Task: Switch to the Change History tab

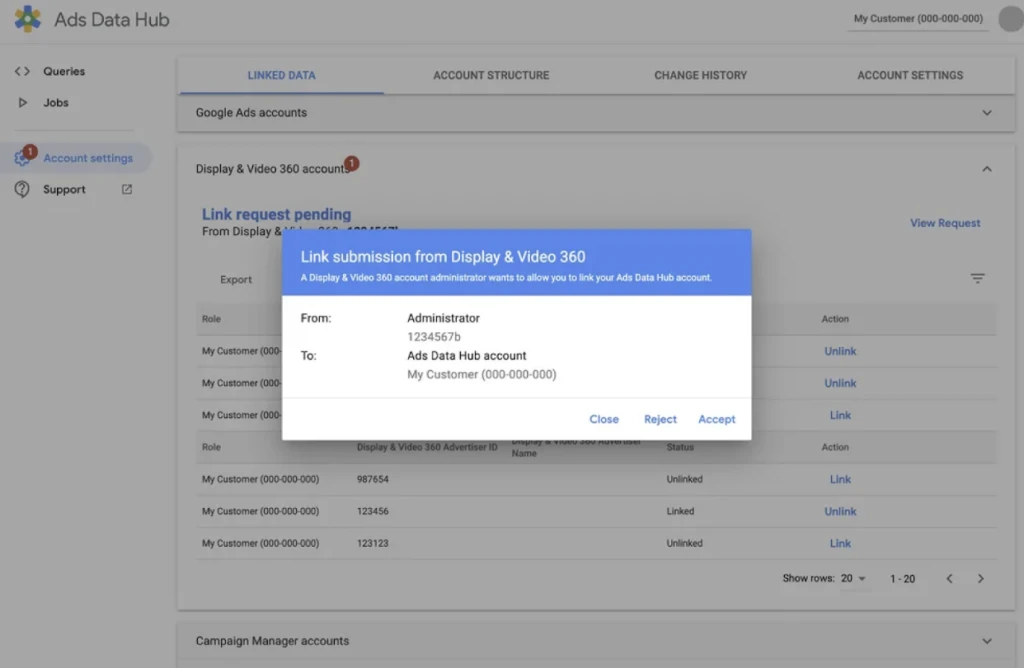Action: 699,74
